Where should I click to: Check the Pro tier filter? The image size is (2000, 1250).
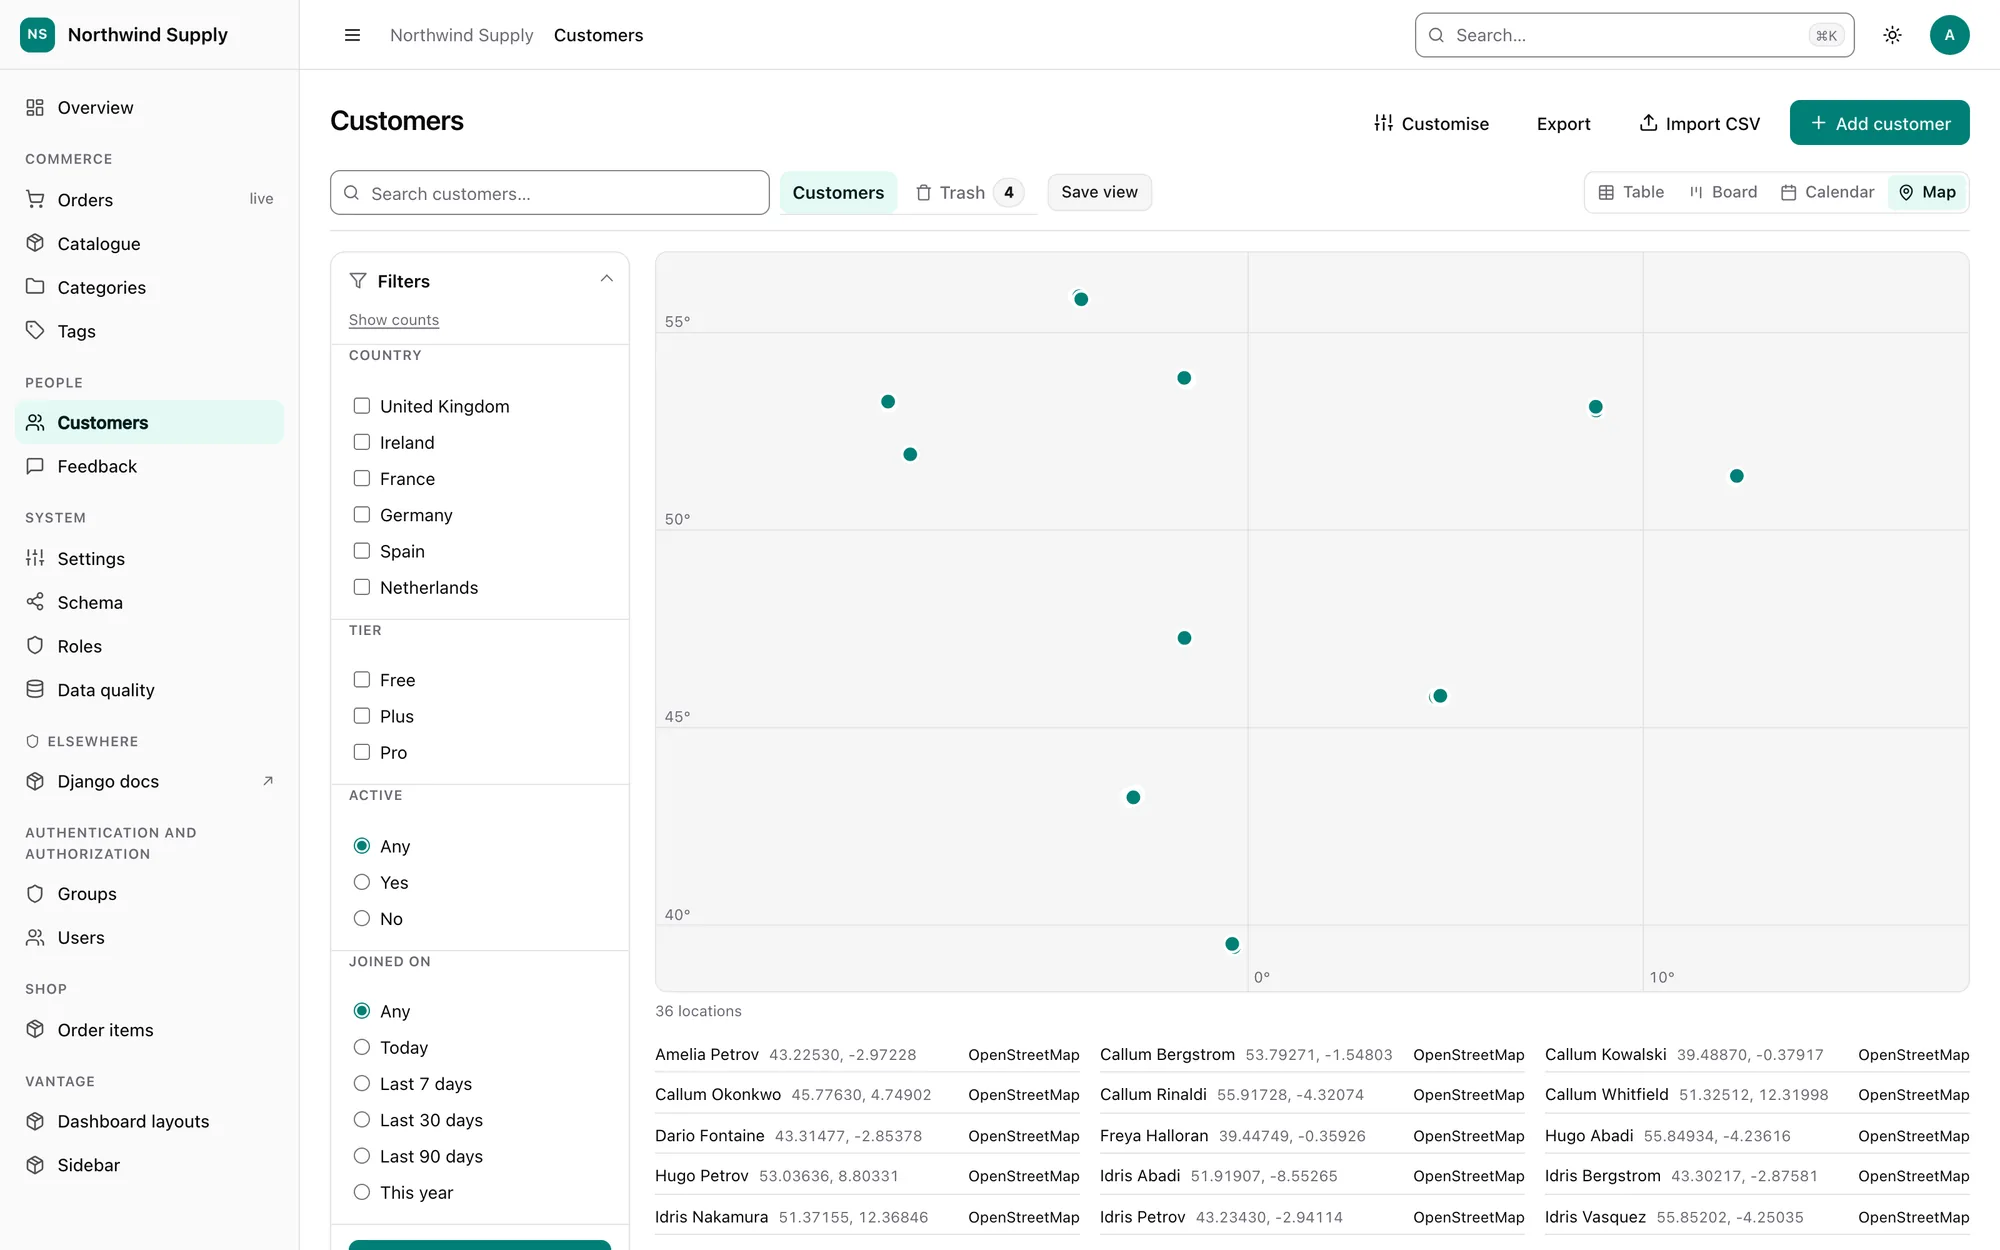362,752
